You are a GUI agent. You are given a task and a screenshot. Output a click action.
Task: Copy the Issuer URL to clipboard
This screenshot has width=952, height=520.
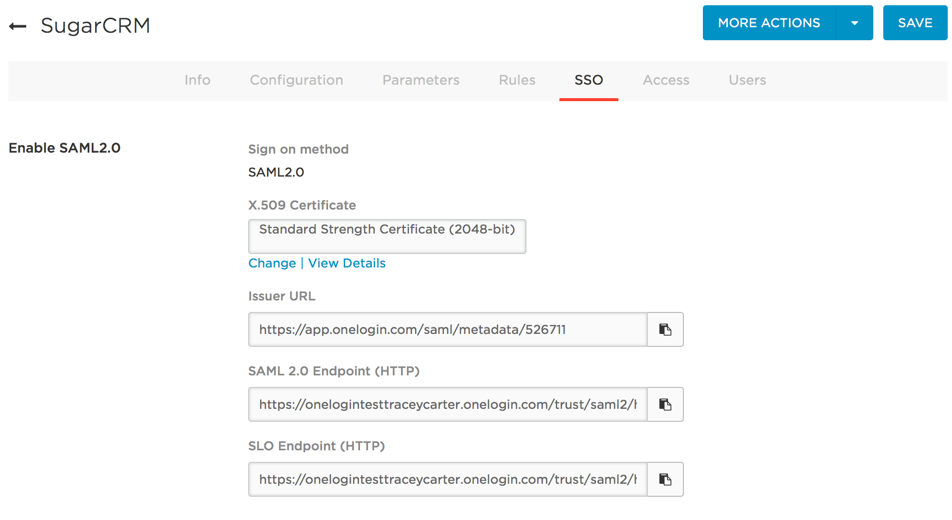(665, 330)
